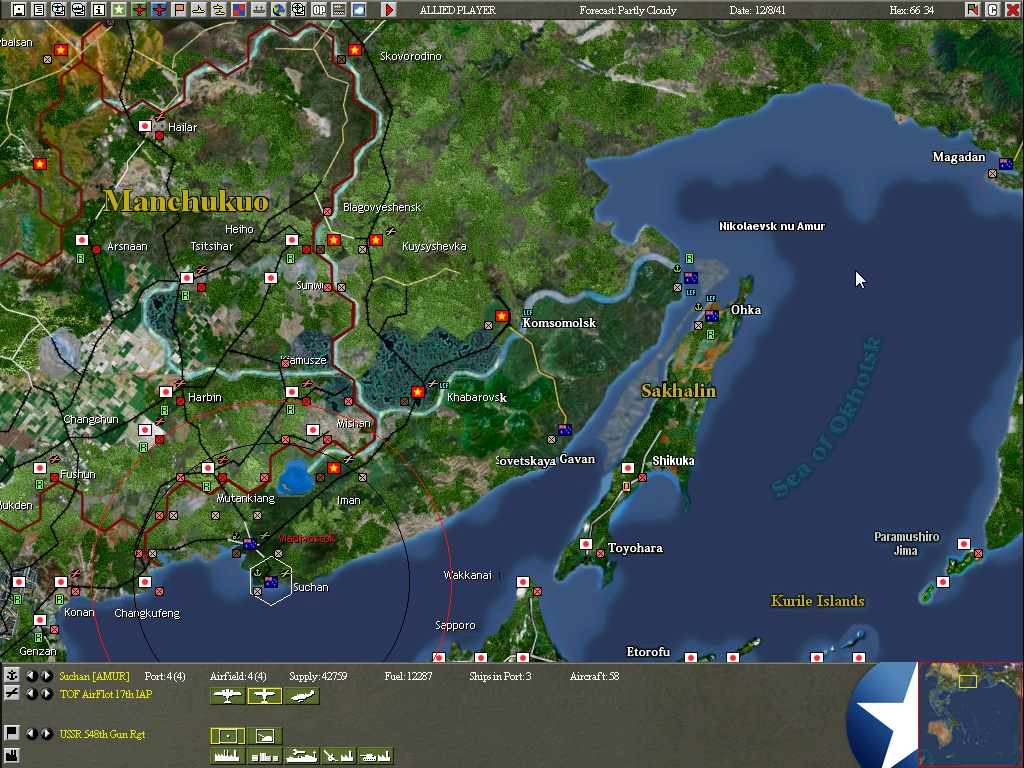Open Suchan [AMUR] base name link

94,676
